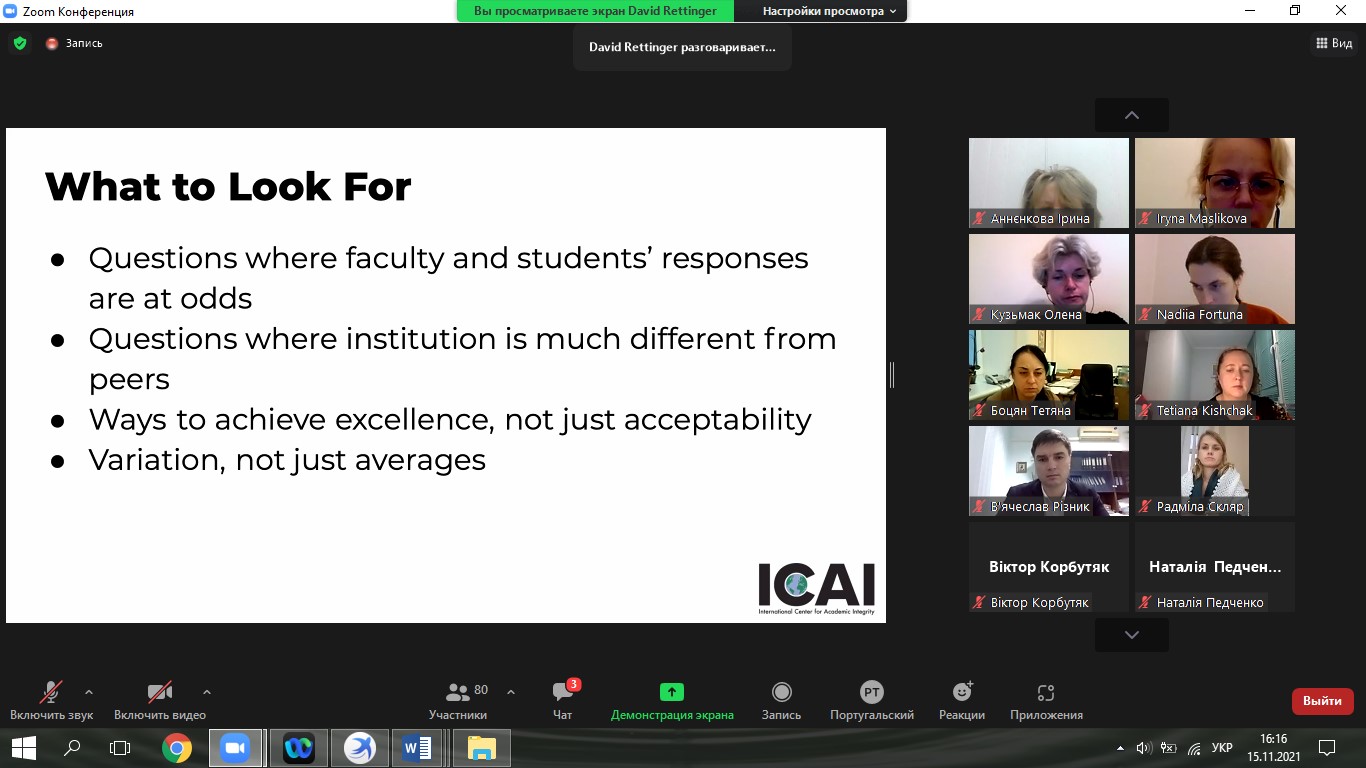Image resolution: width=1366 pixels, height=768 pixels.
Task: Select В'ячеслав Різник's video tile
Action: 1049,471
